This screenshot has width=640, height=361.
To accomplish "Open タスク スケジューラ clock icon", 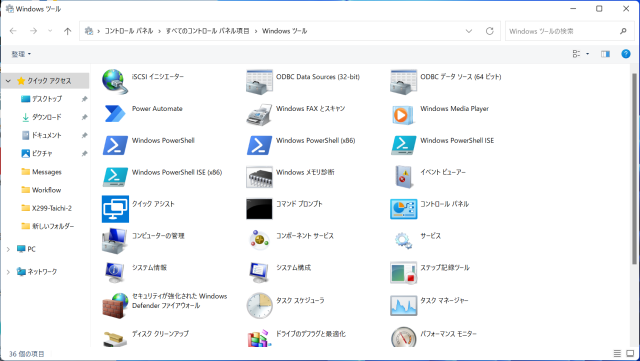I will click(259, 305).
